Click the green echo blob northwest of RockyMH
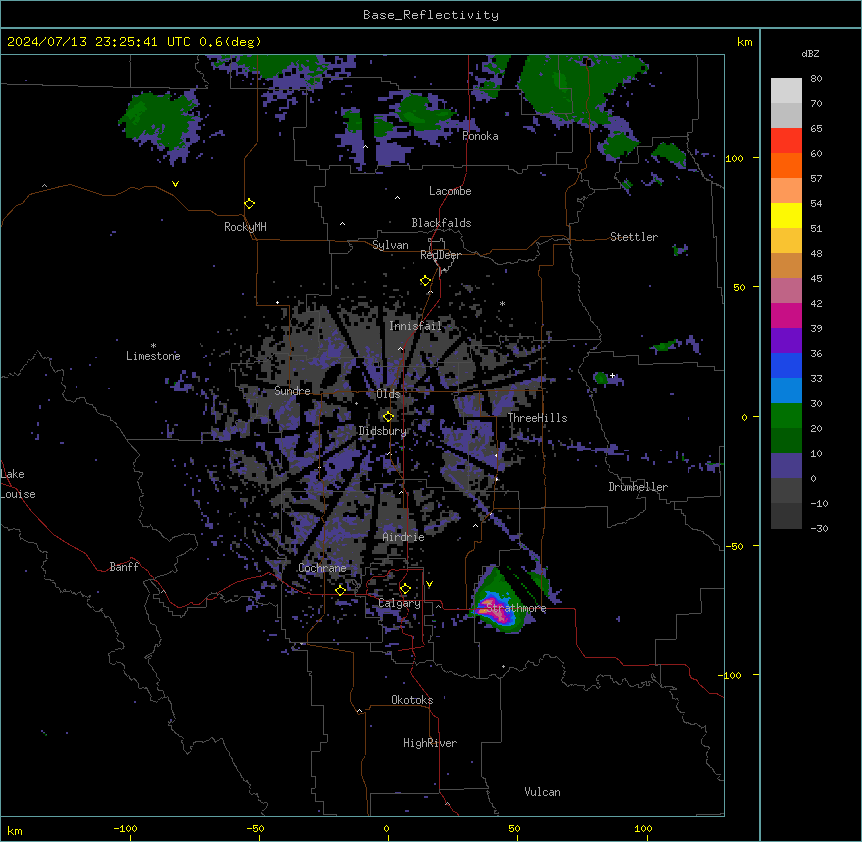The width and height of the screenshot is (862, 842). [x=156, y=120]
